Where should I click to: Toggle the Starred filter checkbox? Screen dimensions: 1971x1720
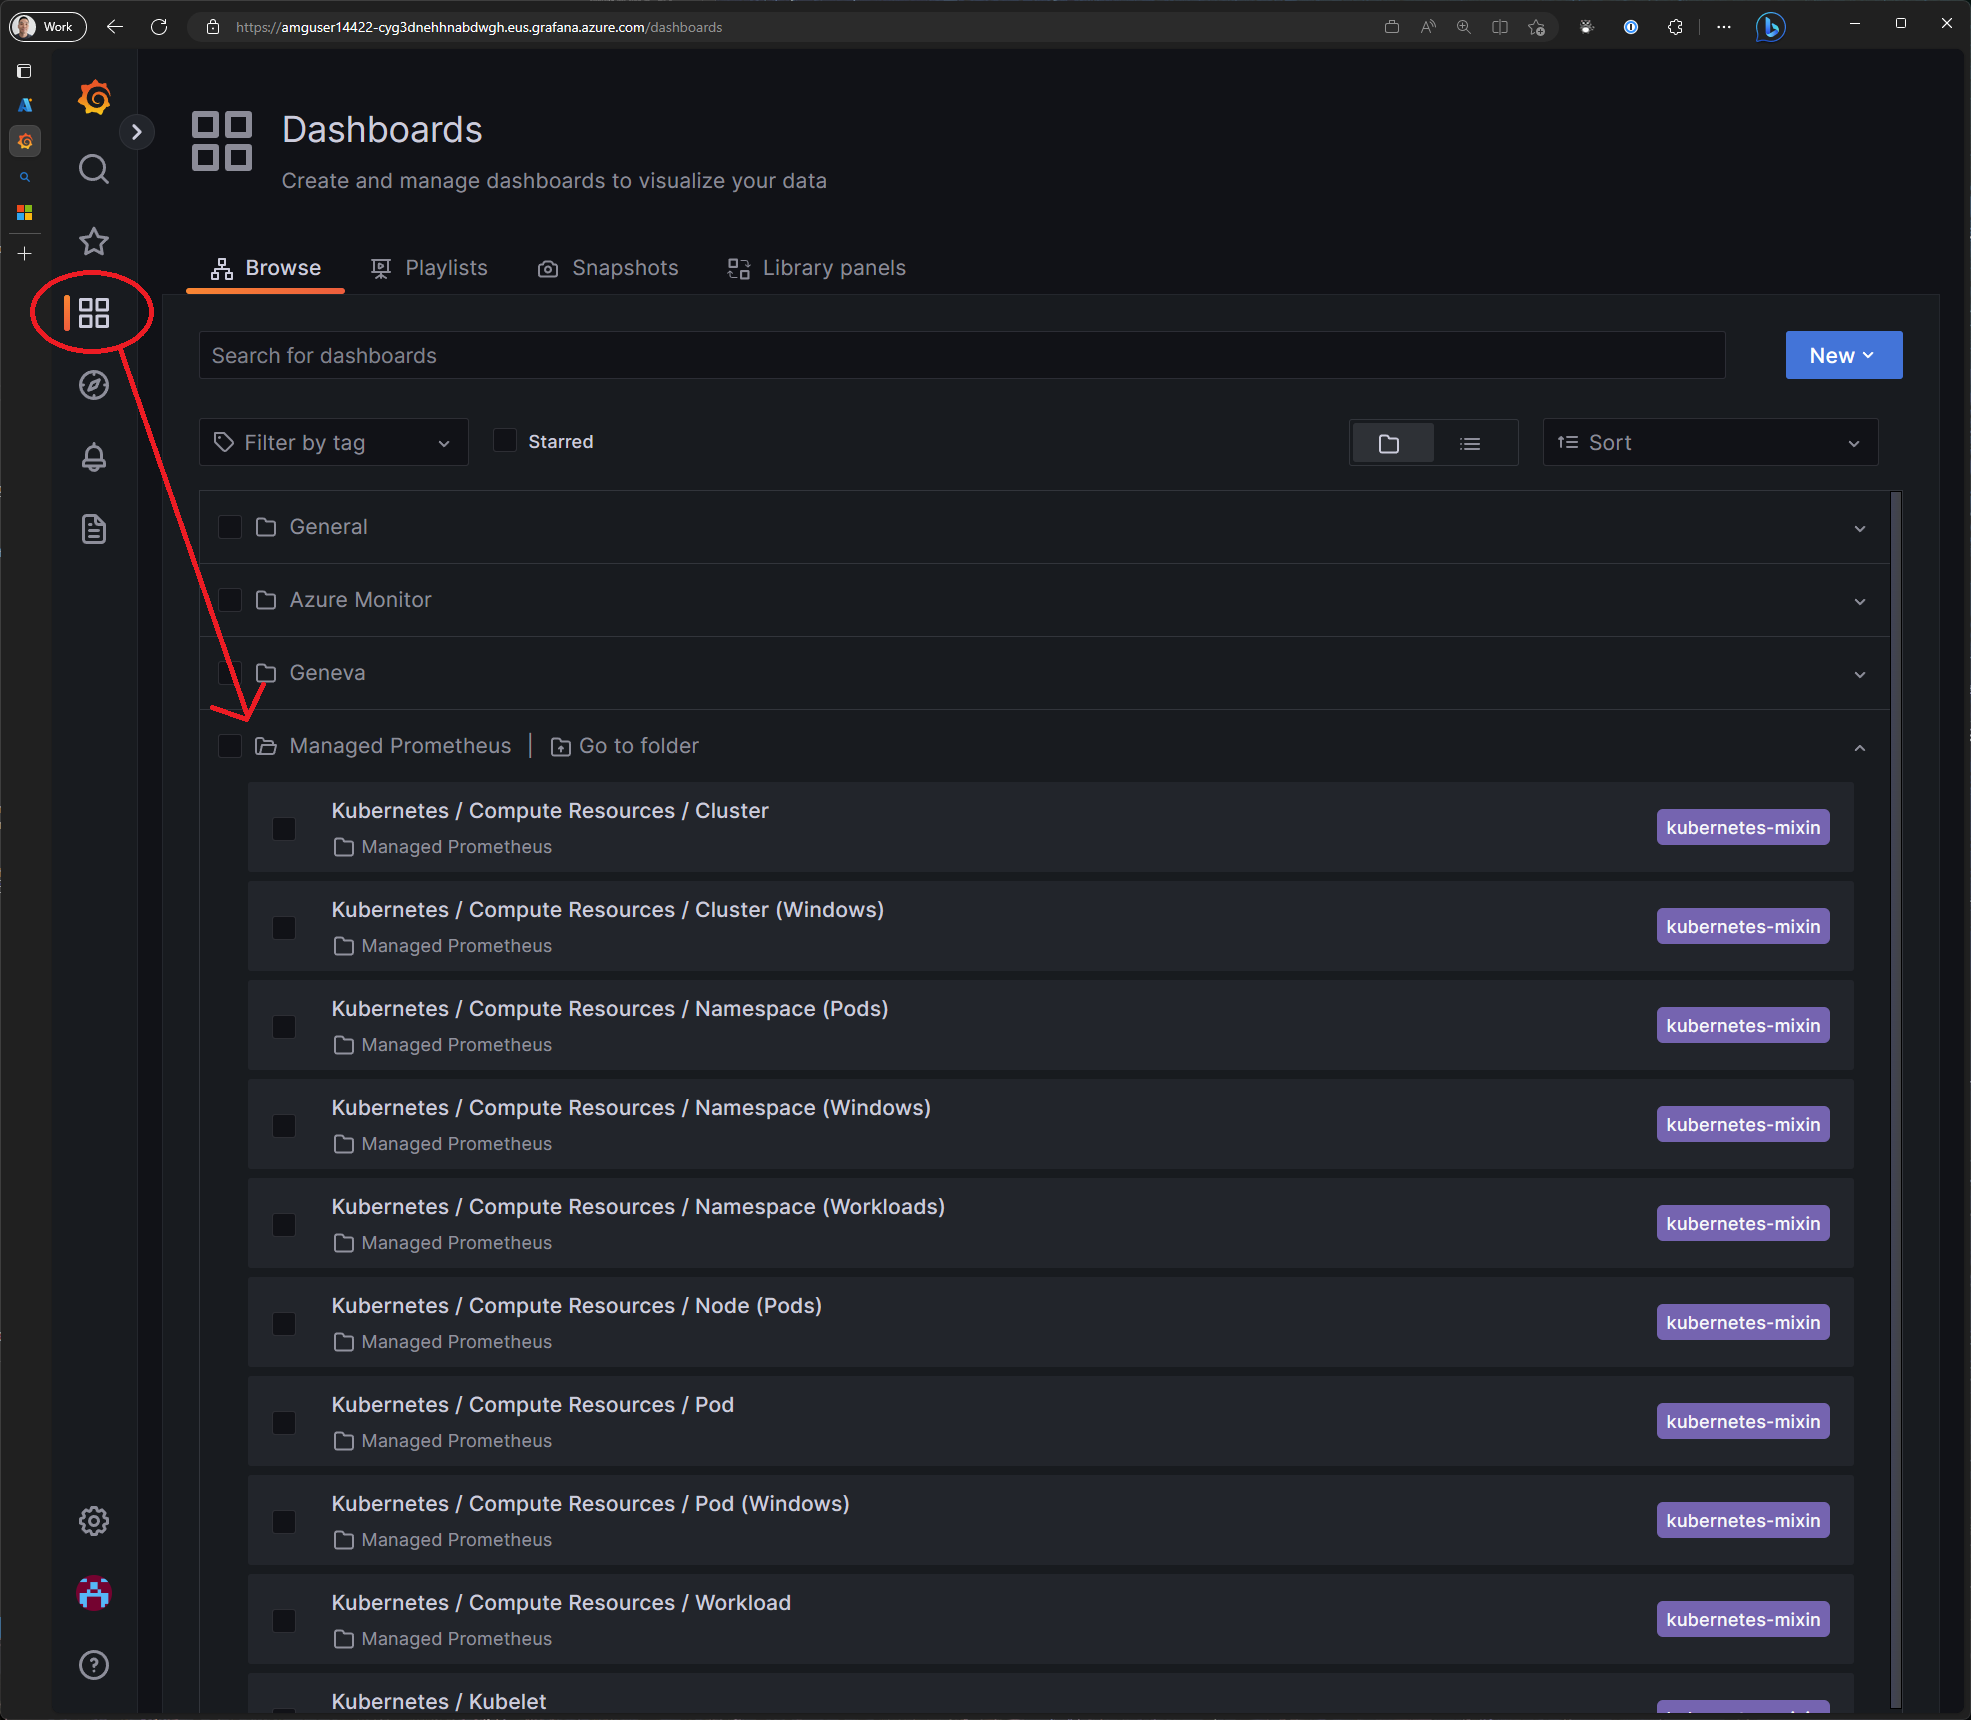coord(505,441)
